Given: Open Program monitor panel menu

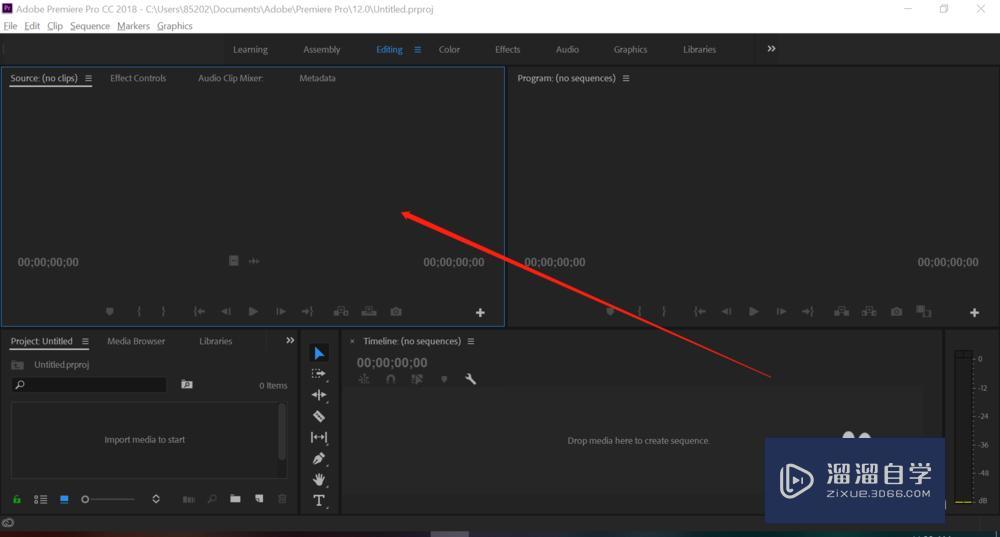Looking at the screenshot, I should [x=626, y=78].
